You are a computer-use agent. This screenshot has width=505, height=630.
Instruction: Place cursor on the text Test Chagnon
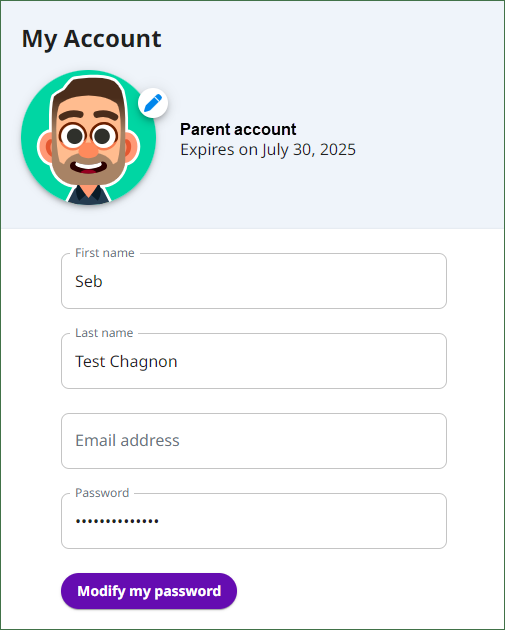point(126,362)
